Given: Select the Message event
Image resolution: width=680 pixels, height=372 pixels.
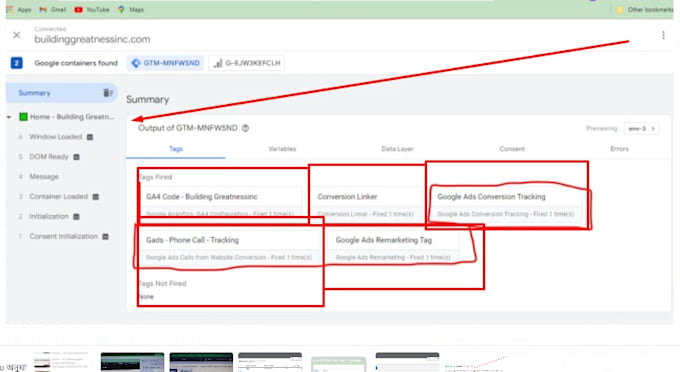Looking at the screenshot, I should (44, 176).
